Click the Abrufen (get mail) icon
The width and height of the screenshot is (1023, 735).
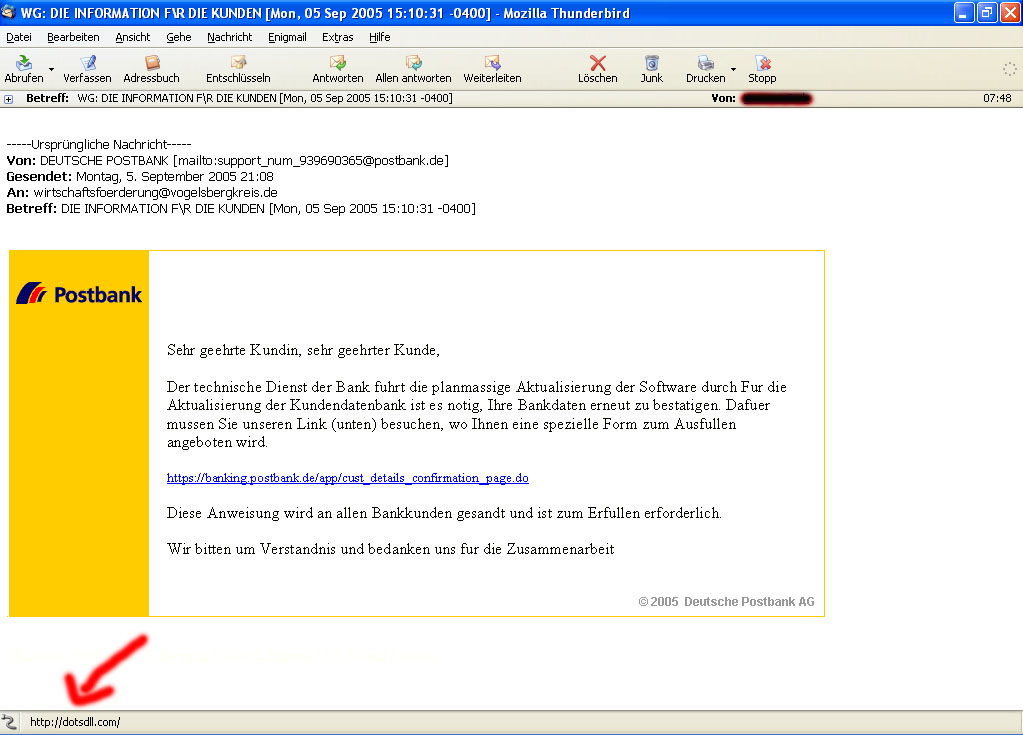click(x=24, y=63)
